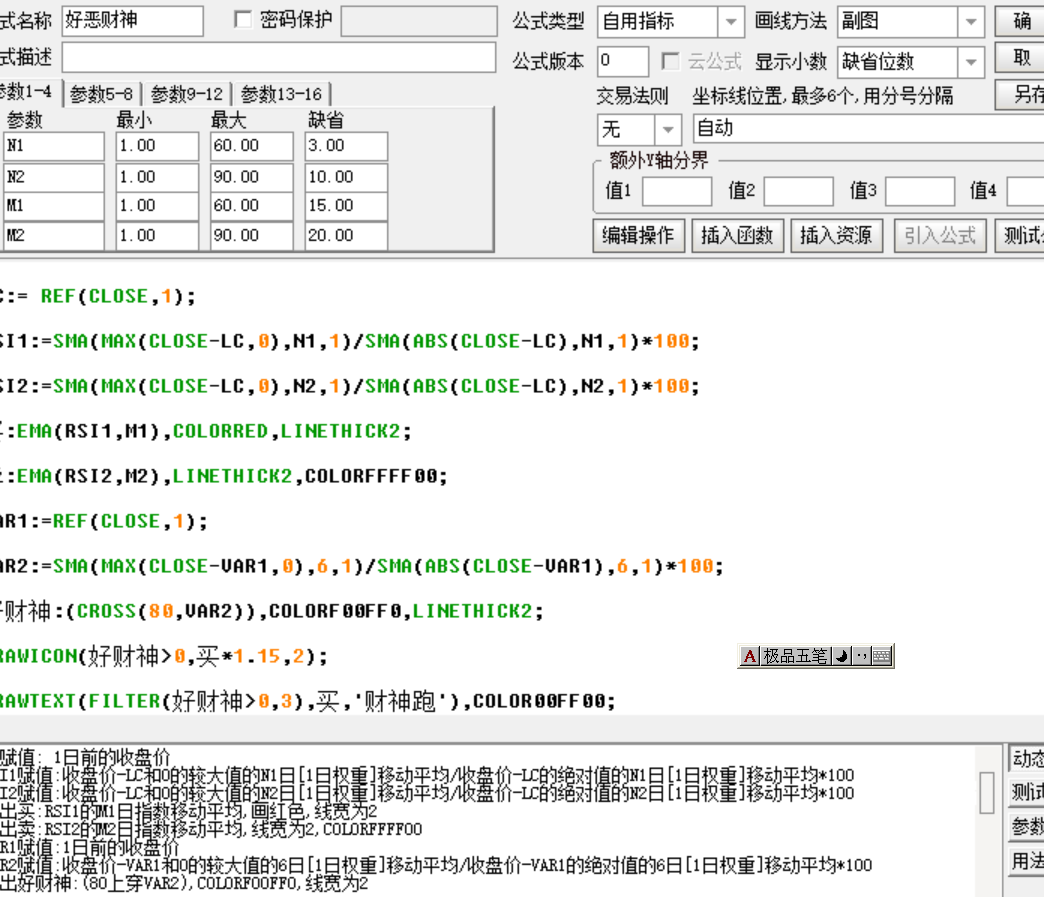This screenshot has height=897, width=1044.
Task: Expand the 显示小数 dropdown showing 缺省位数
Action: [x=967, y=61]
